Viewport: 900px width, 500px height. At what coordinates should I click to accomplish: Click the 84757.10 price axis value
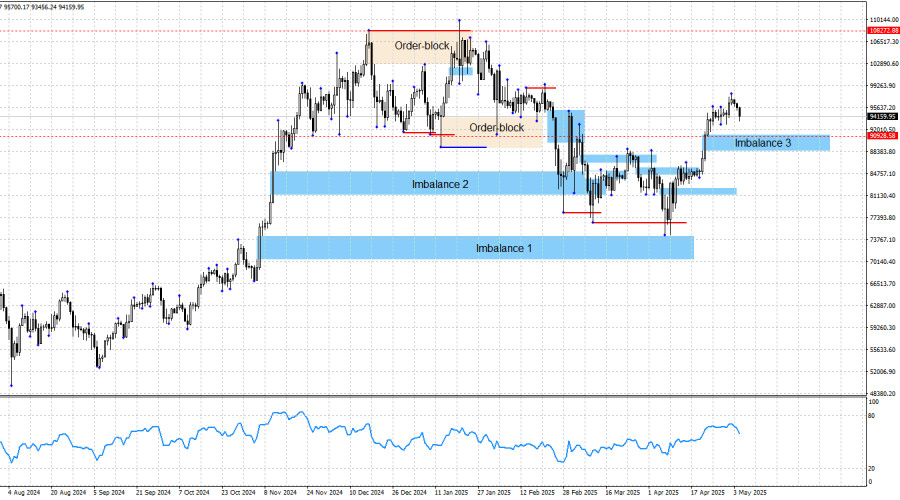click(x=883, y=173)
